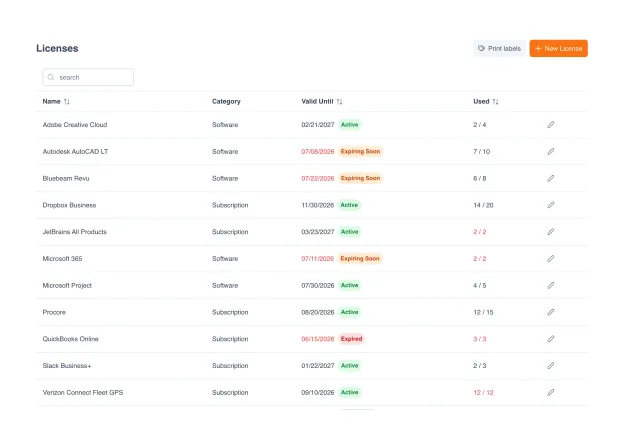The width and height of the screenshot is (624, 441).
Task: Click Software category in Microsoft Project row
Action: pos(225,285)
